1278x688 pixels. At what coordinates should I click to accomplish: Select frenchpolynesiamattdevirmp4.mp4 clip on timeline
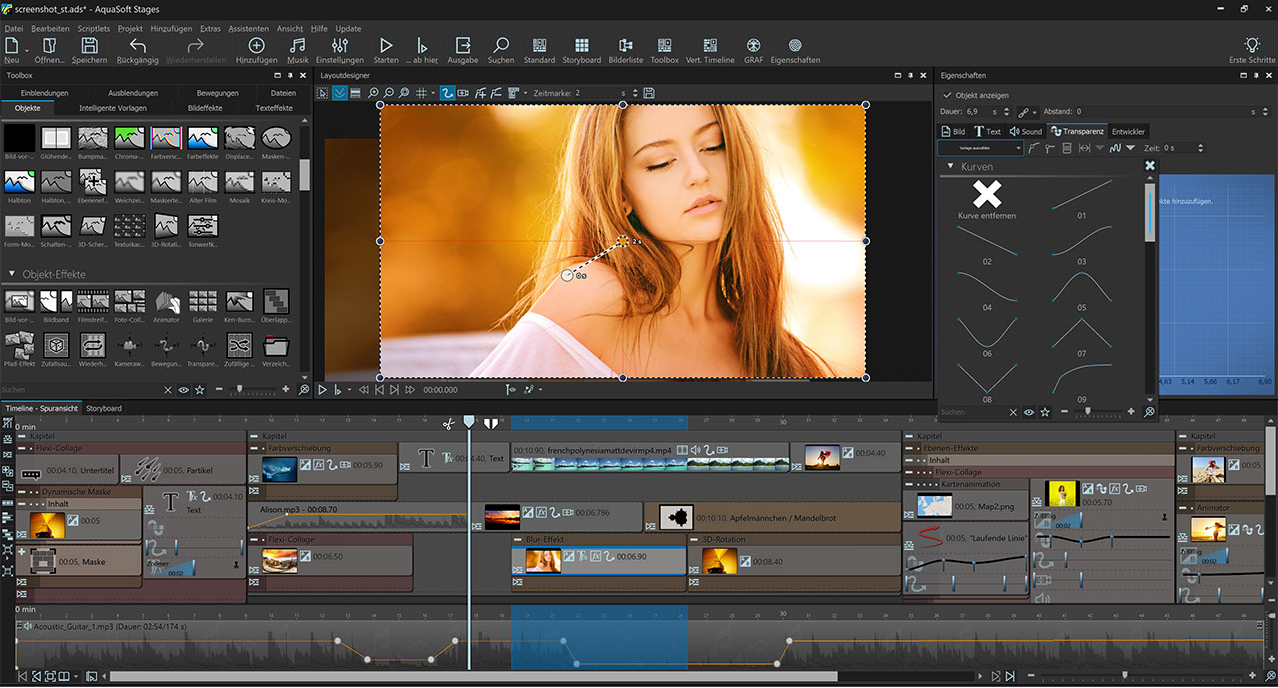coord(649,457)
